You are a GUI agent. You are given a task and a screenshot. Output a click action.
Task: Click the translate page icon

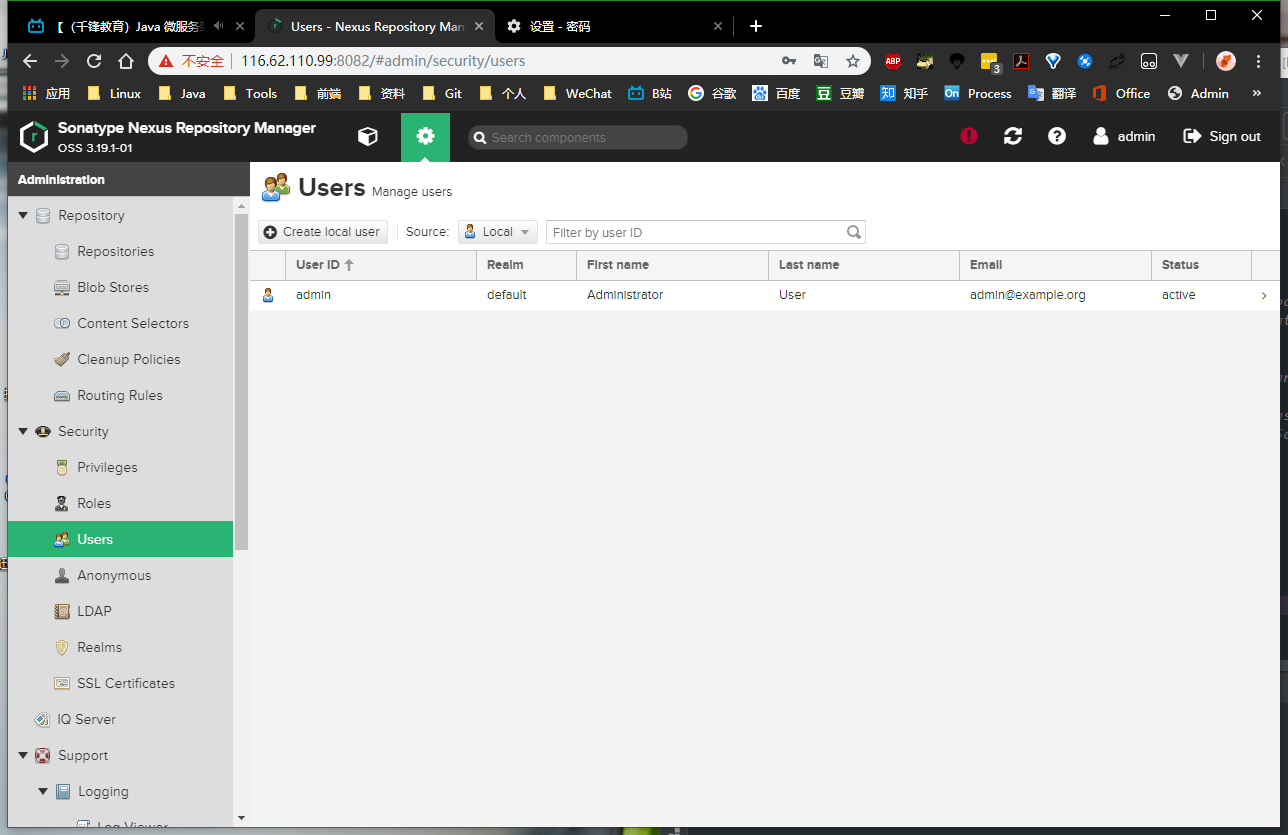(821, 61)
